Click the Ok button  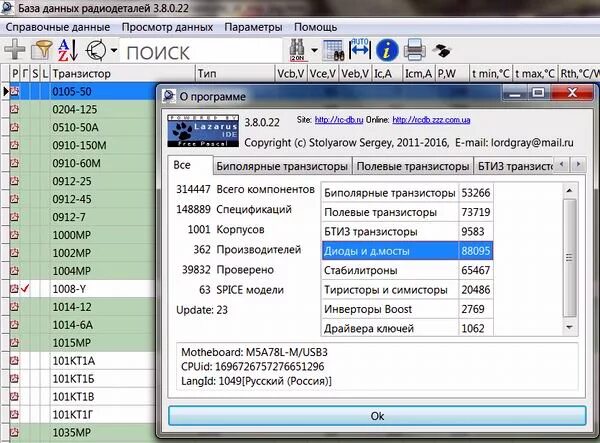pos(377,416)
